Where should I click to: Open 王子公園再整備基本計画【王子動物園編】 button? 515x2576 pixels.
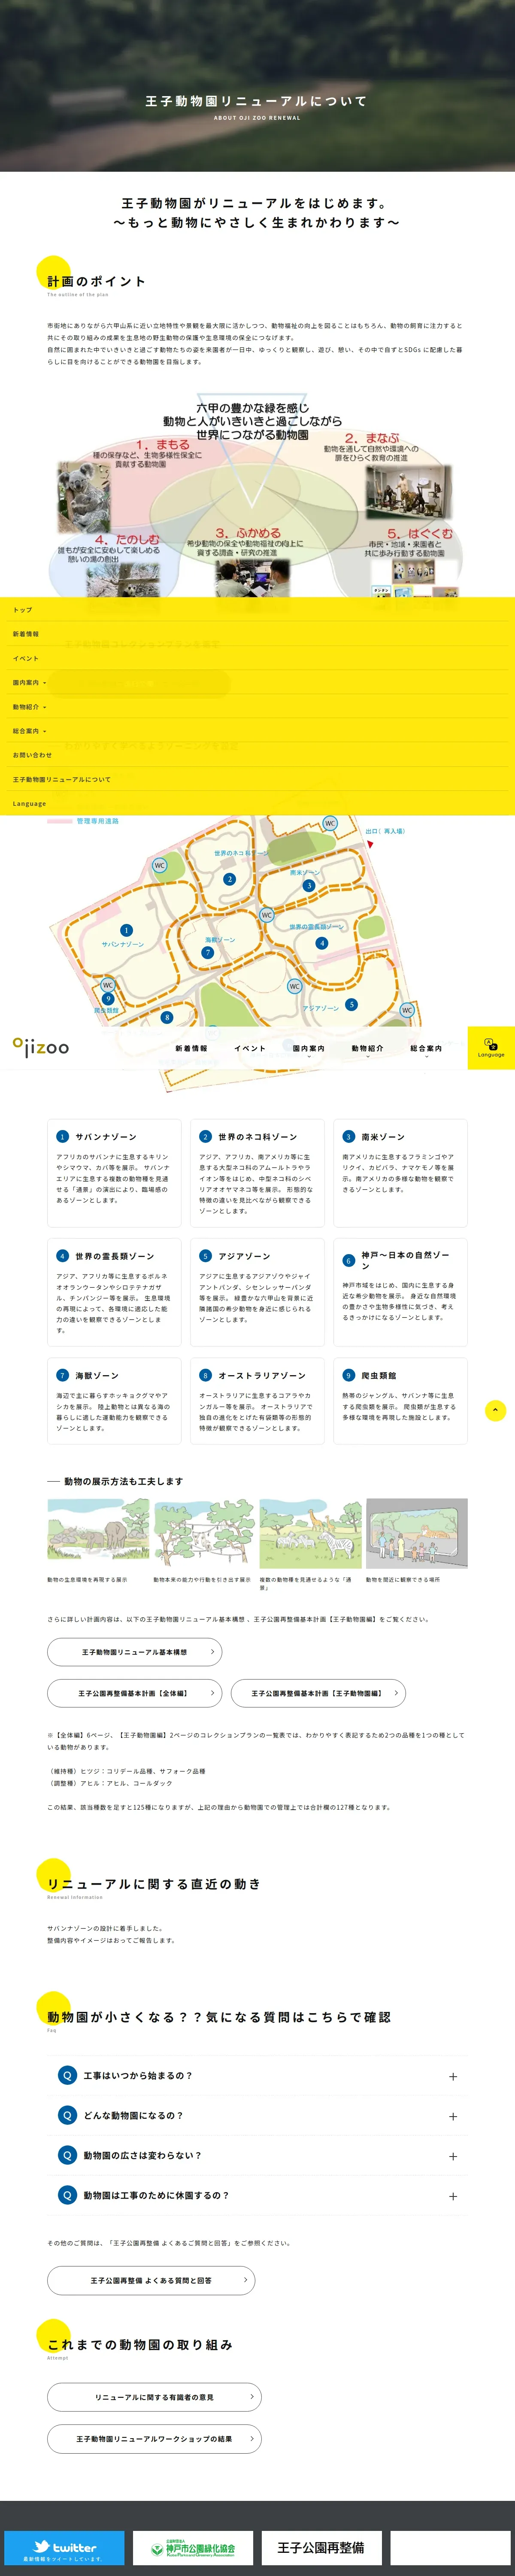[x=318, y=1693]
